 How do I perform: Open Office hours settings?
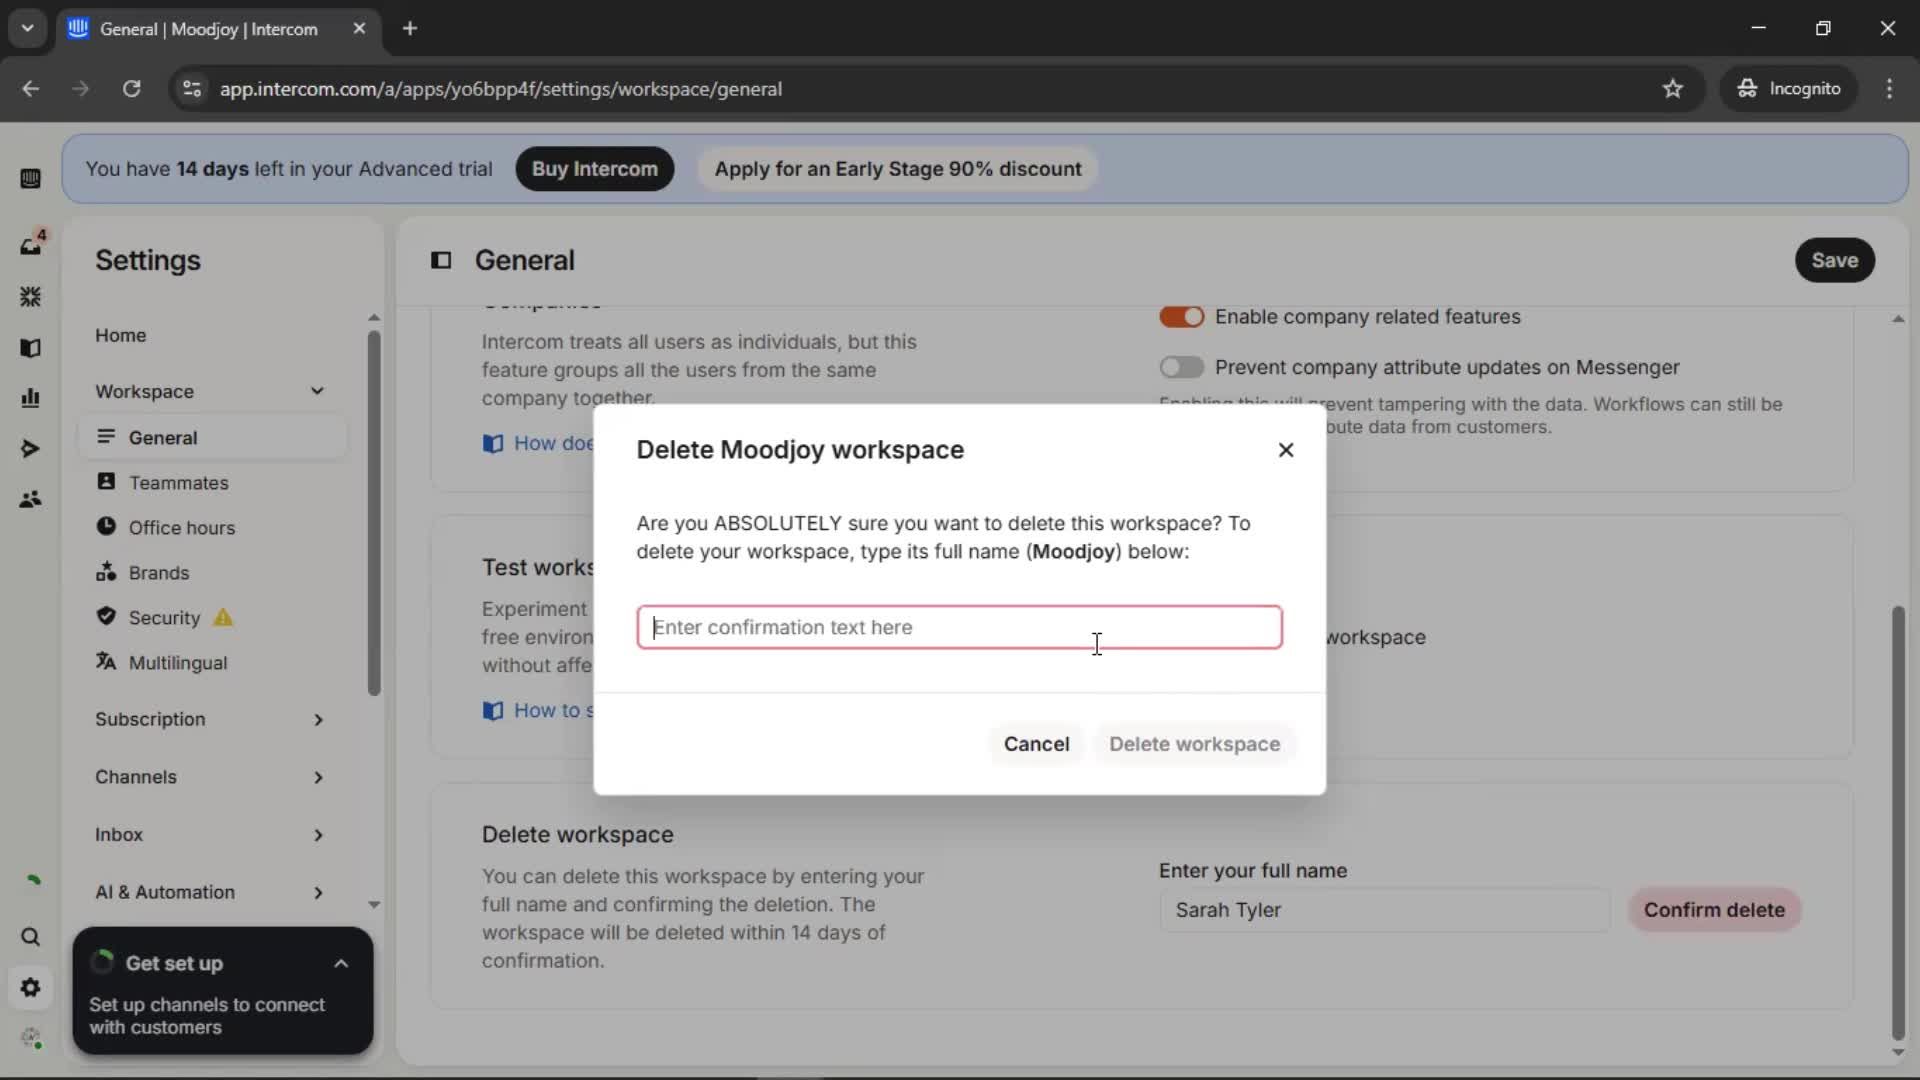[181, 528]
